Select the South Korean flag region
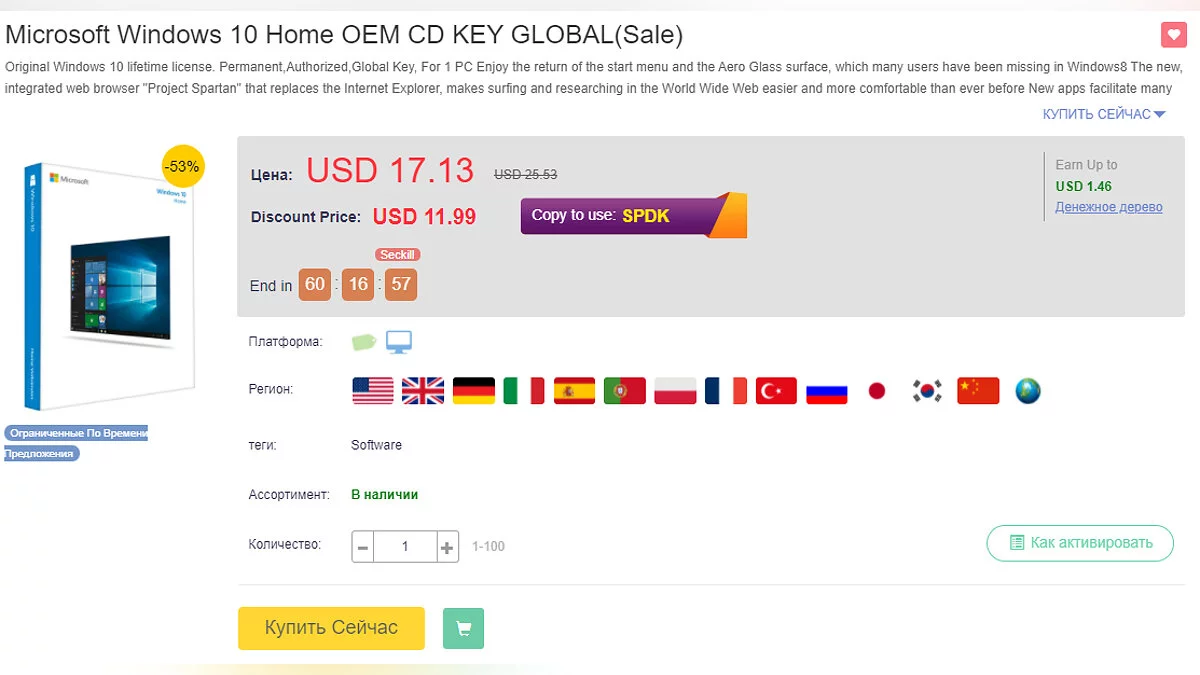 [927, 390]
